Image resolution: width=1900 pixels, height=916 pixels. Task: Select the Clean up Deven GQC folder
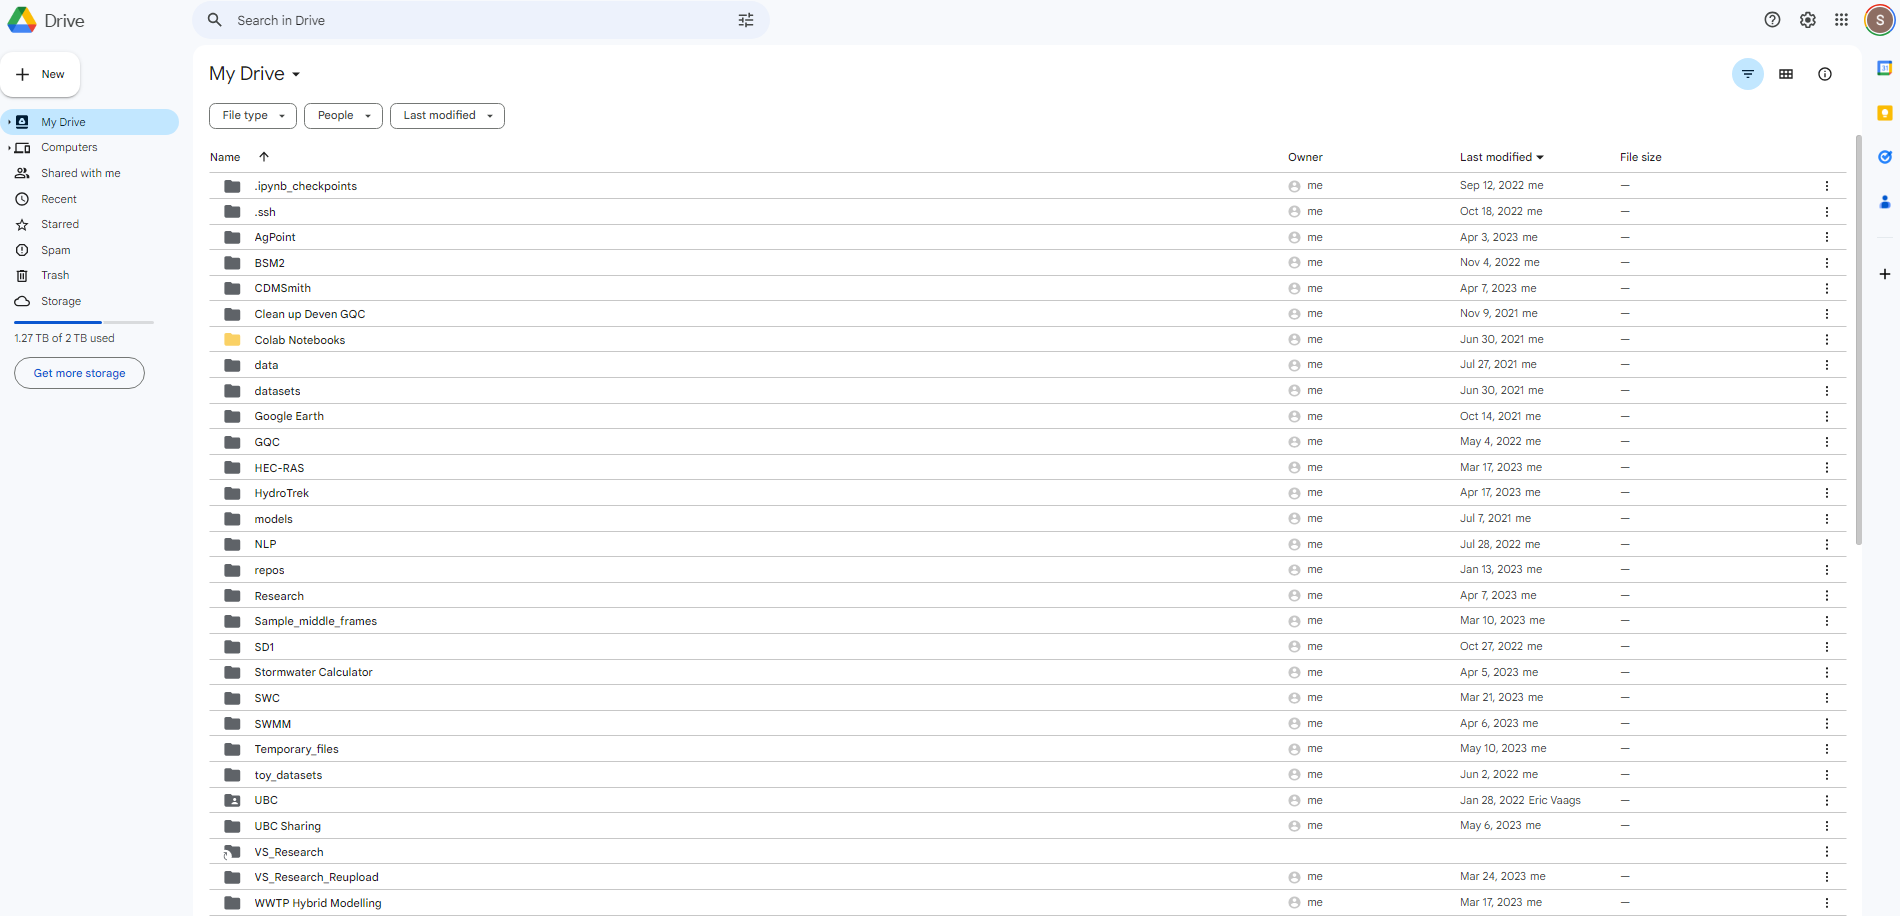(x=1027, y=314)
